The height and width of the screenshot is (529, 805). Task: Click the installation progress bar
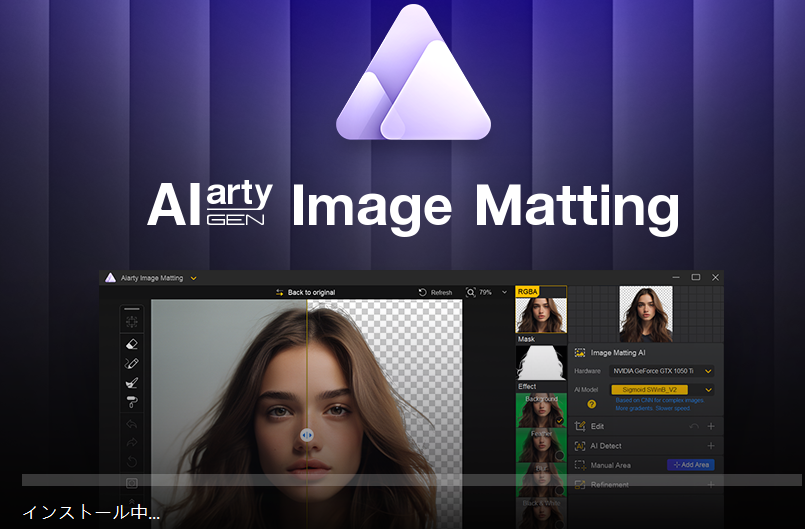(x=411, y=480)
